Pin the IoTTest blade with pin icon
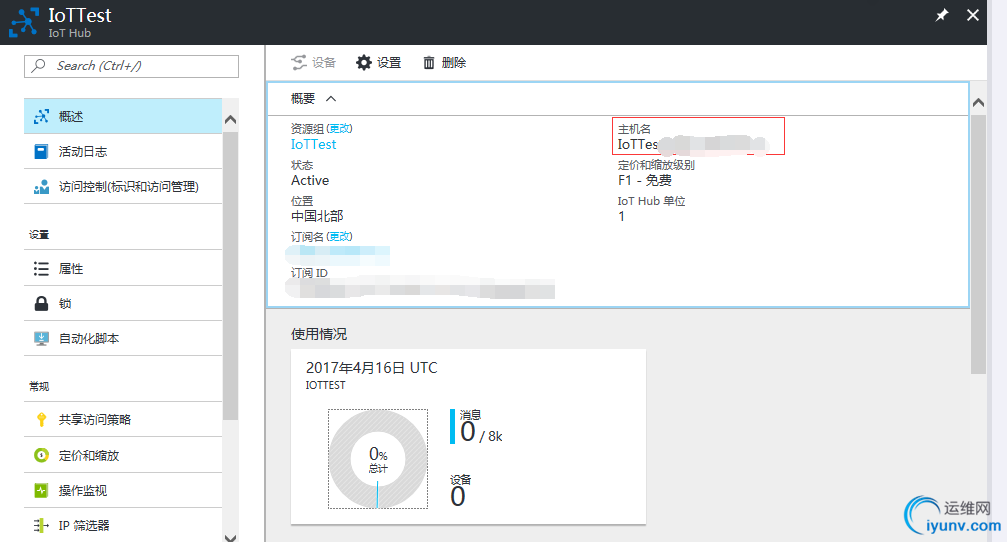Viewport: 1007px width, 542px height. coord(941,15)
